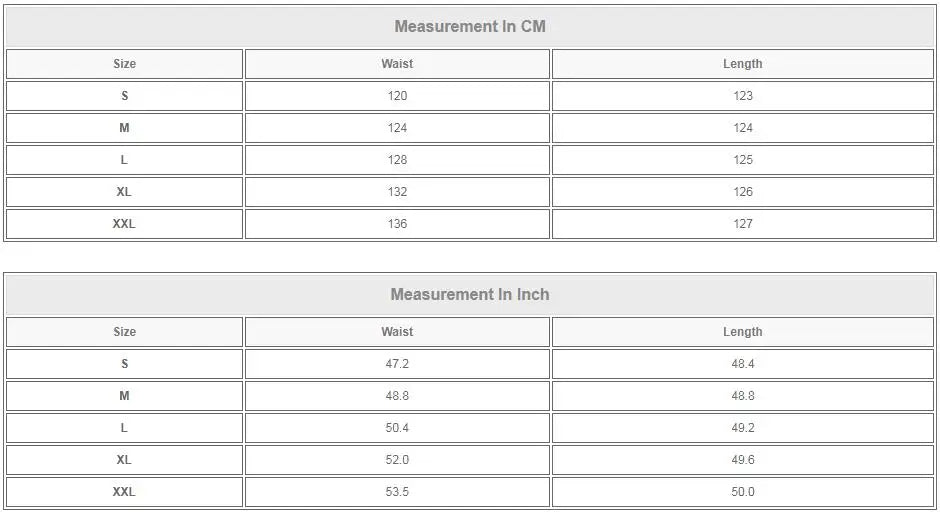940x512 pixels.
Task: Click length value 49.2 cell
Action: tap(742, 428)
